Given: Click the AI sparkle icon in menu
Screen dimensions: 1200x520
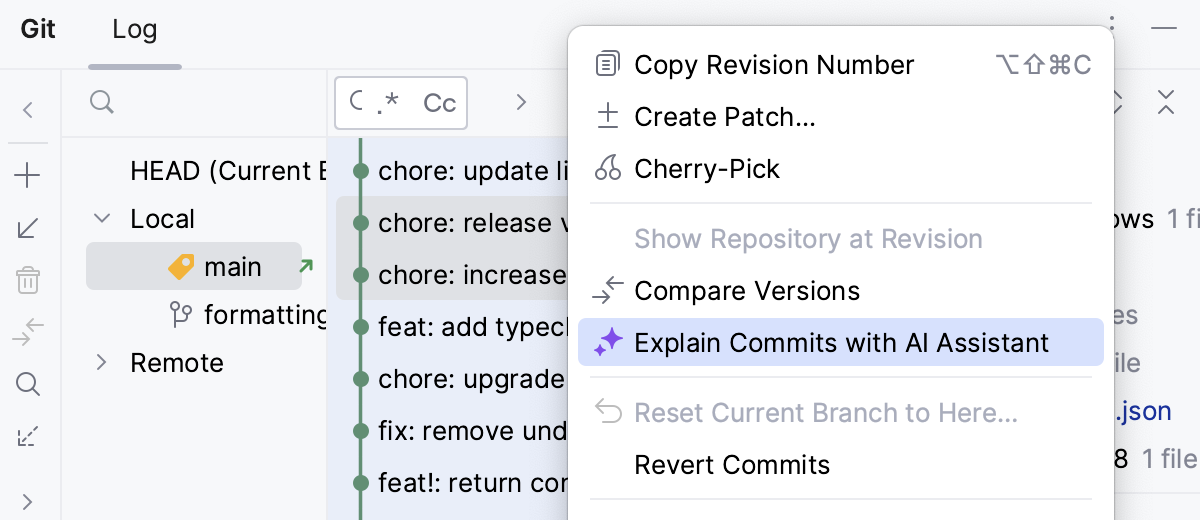Looking at the screenshot, I should [608, 343].
